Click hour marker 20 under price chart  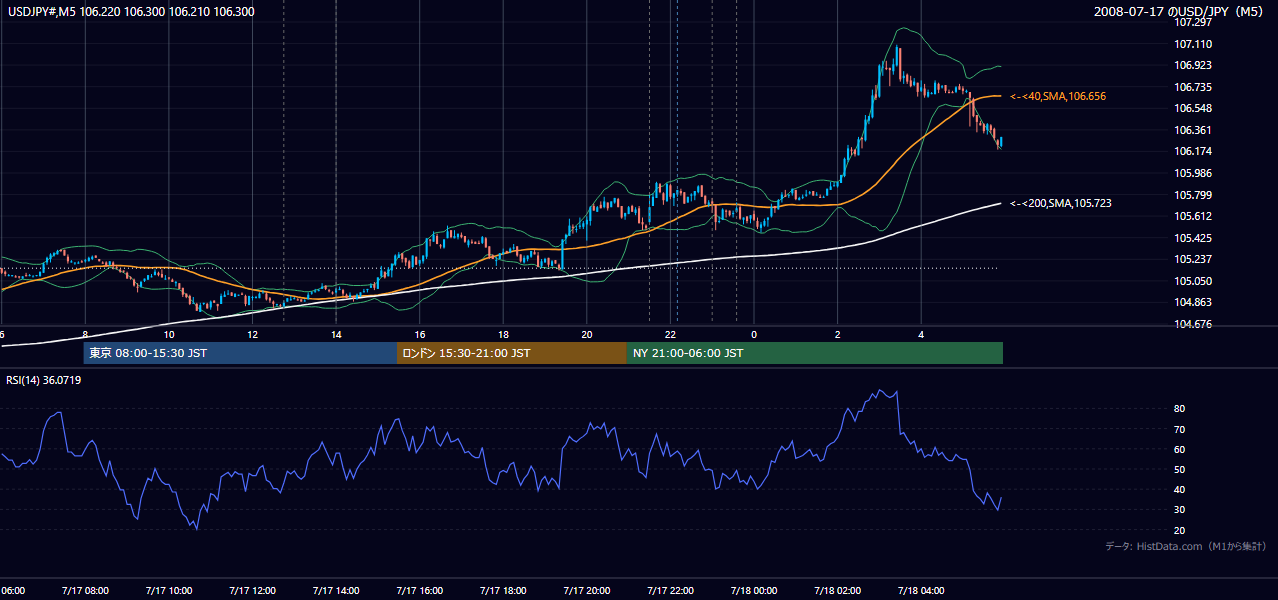click(x=587, y=334)
